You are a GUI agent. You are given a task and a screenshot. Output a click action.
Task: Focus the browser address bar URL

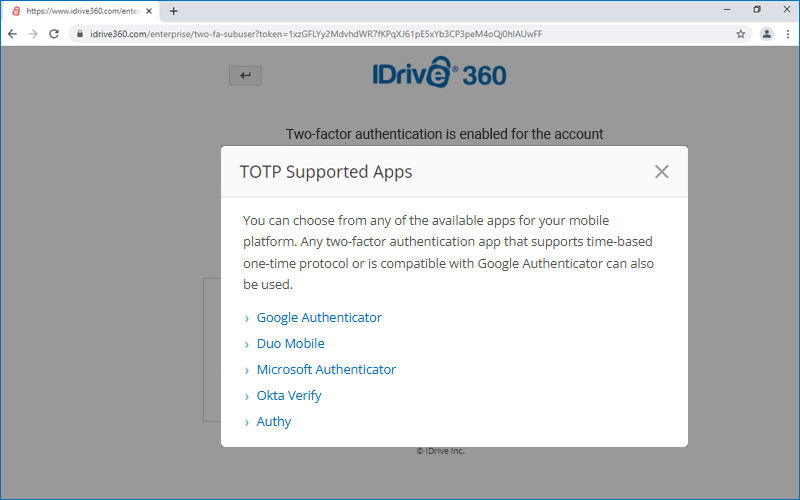coord(316,34)
